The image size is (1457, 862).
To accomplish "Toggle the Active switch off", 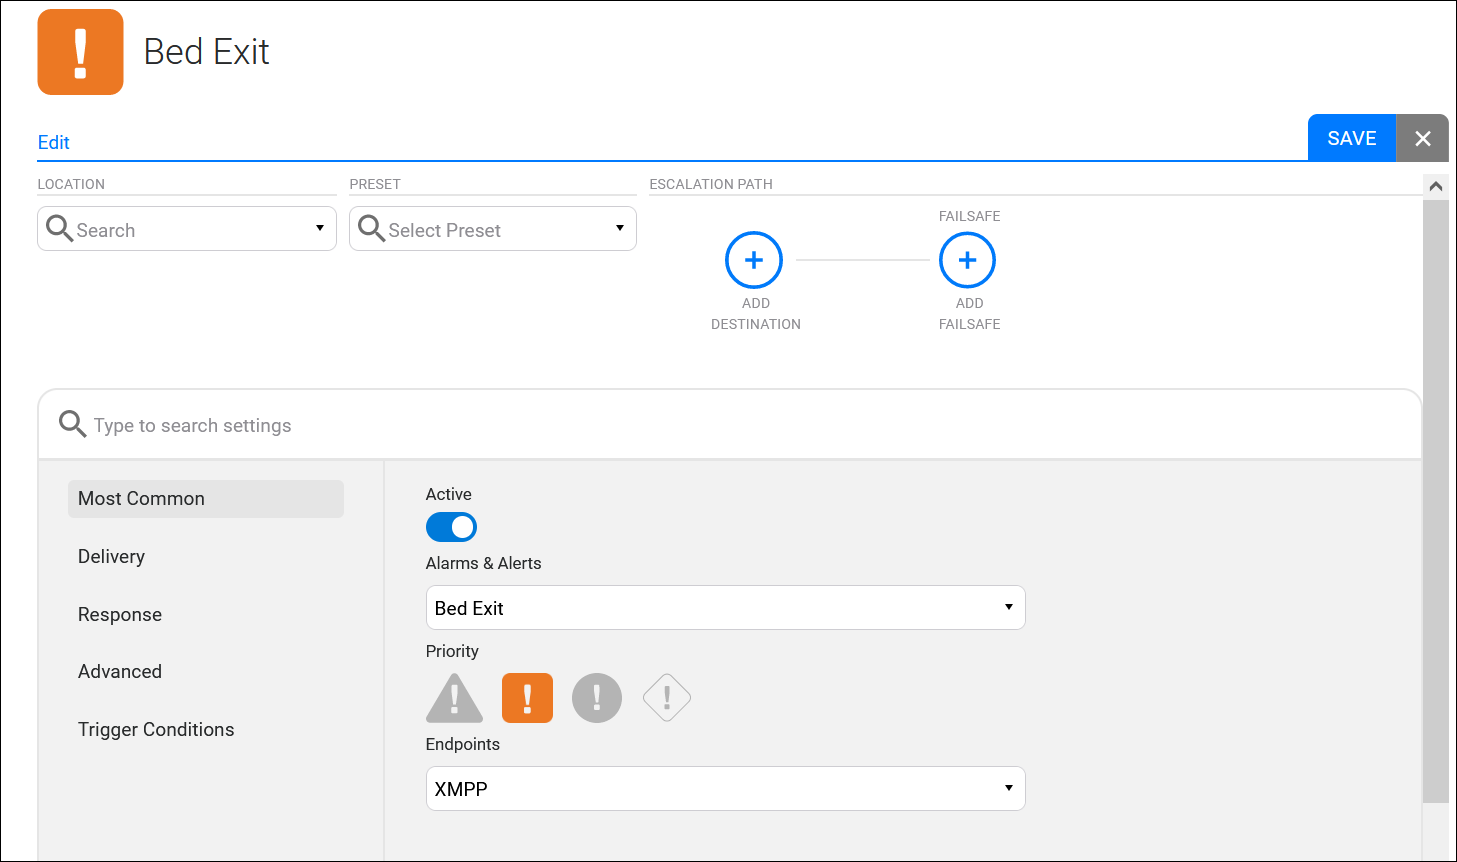I will (x=451, y=527).
